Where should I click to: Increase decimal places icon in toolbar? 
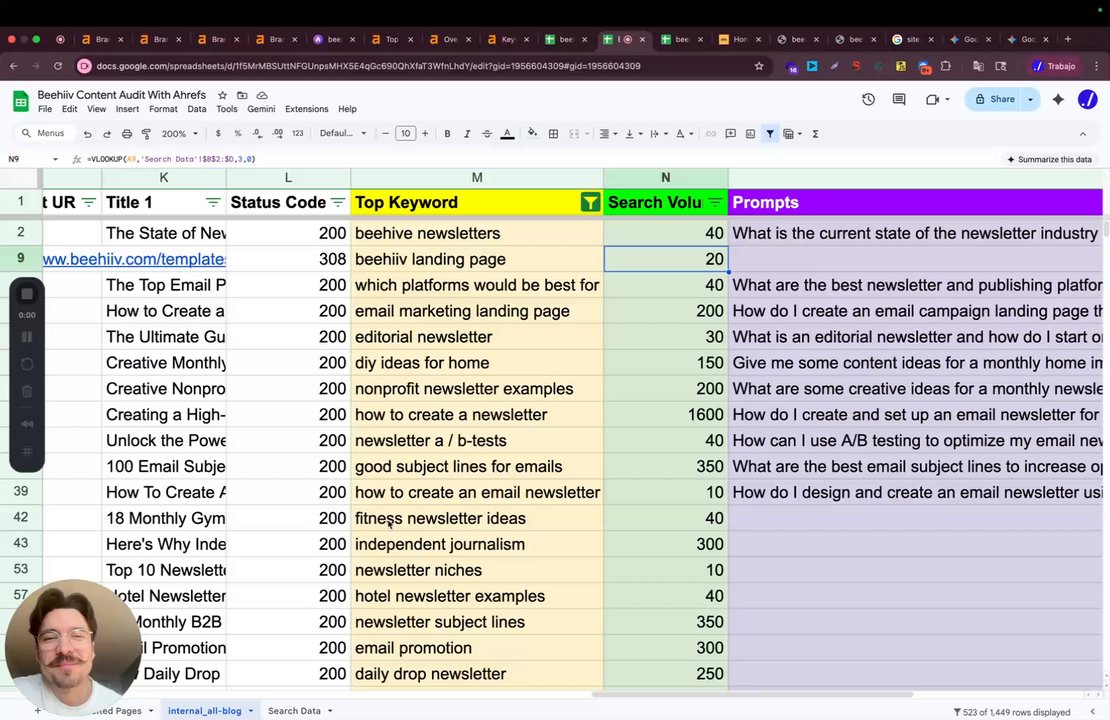(278, 134)
